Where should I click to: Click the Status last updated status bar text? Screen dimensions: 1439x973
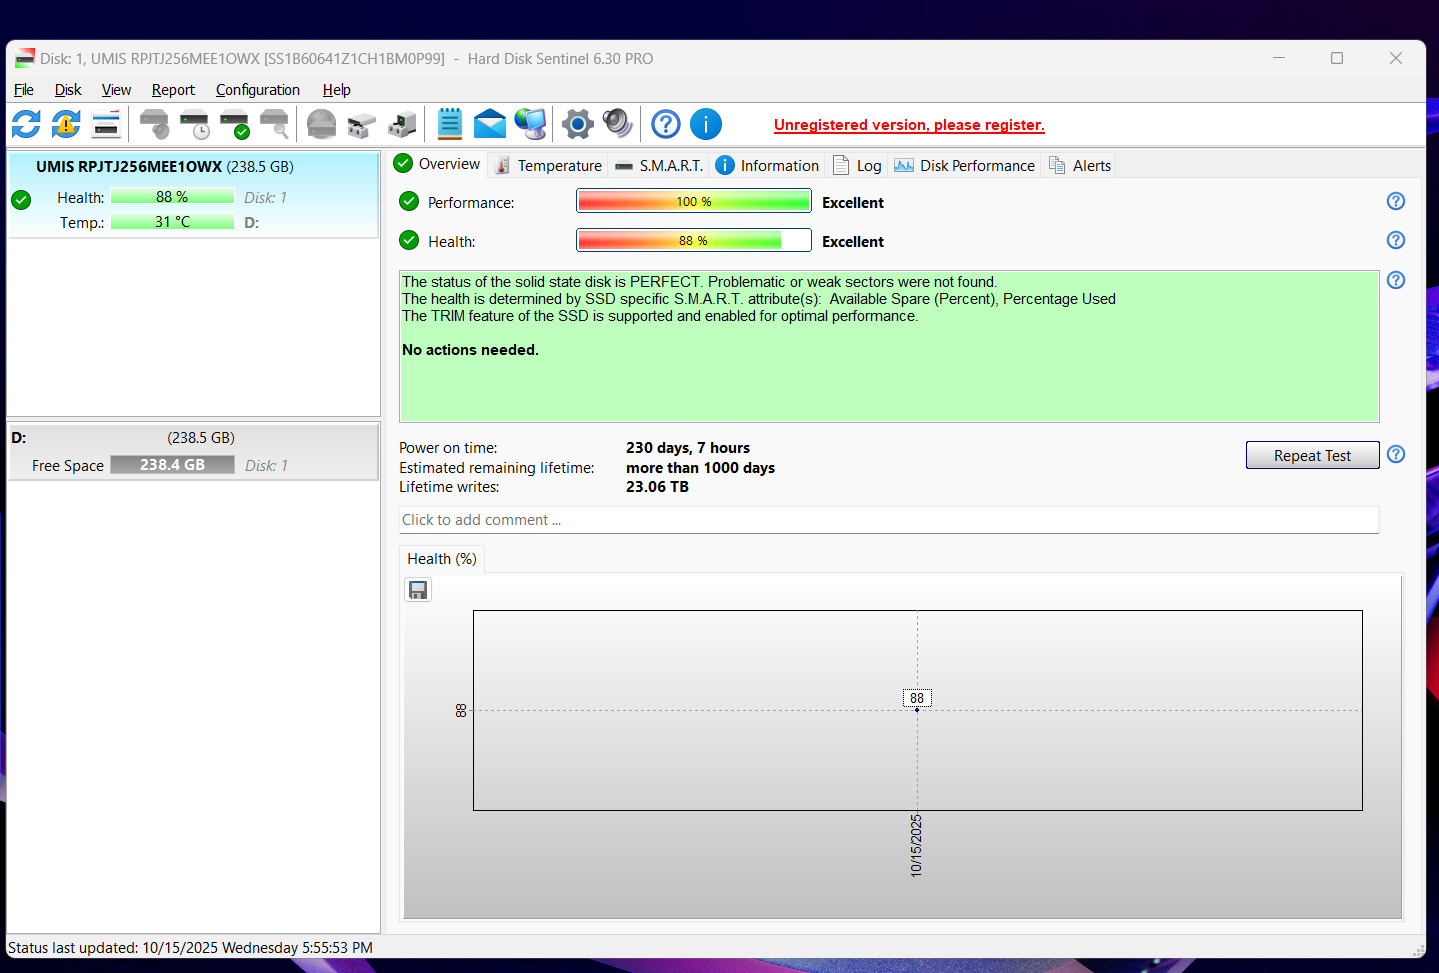[190, 947]
